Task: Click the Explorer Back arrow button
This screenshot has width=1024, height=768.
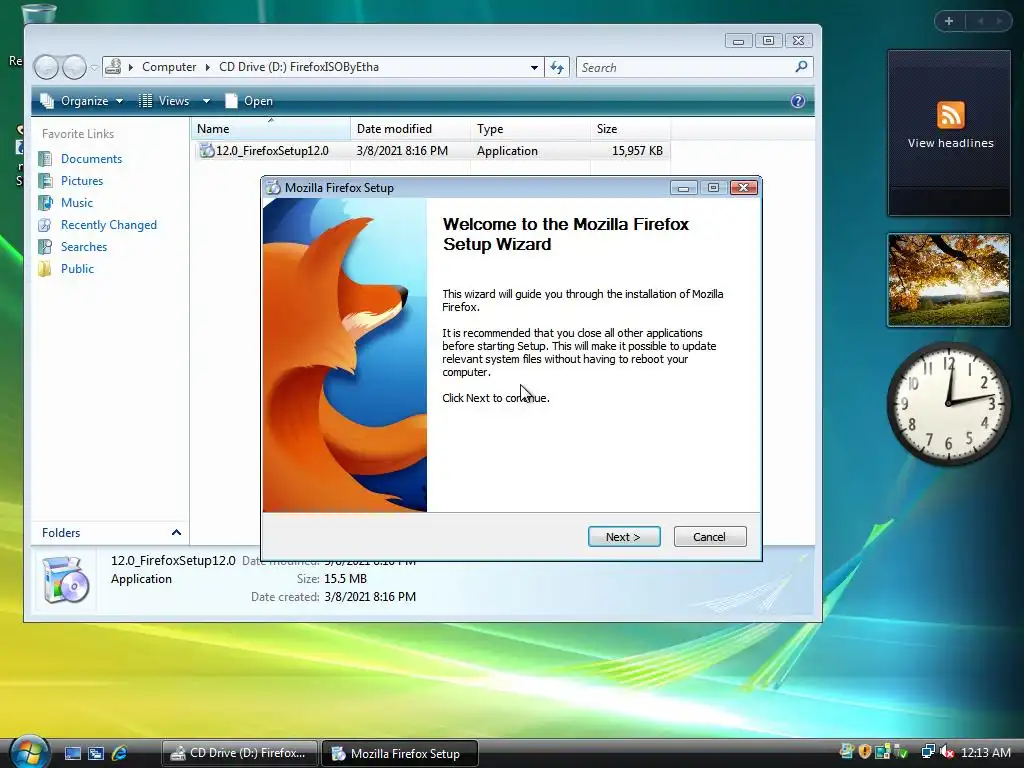Action: click(46, 67)
